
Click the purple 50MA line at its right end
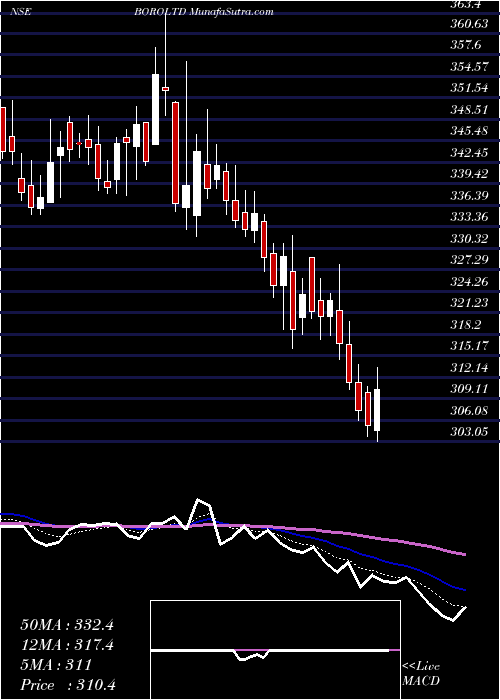click(463, 554)
